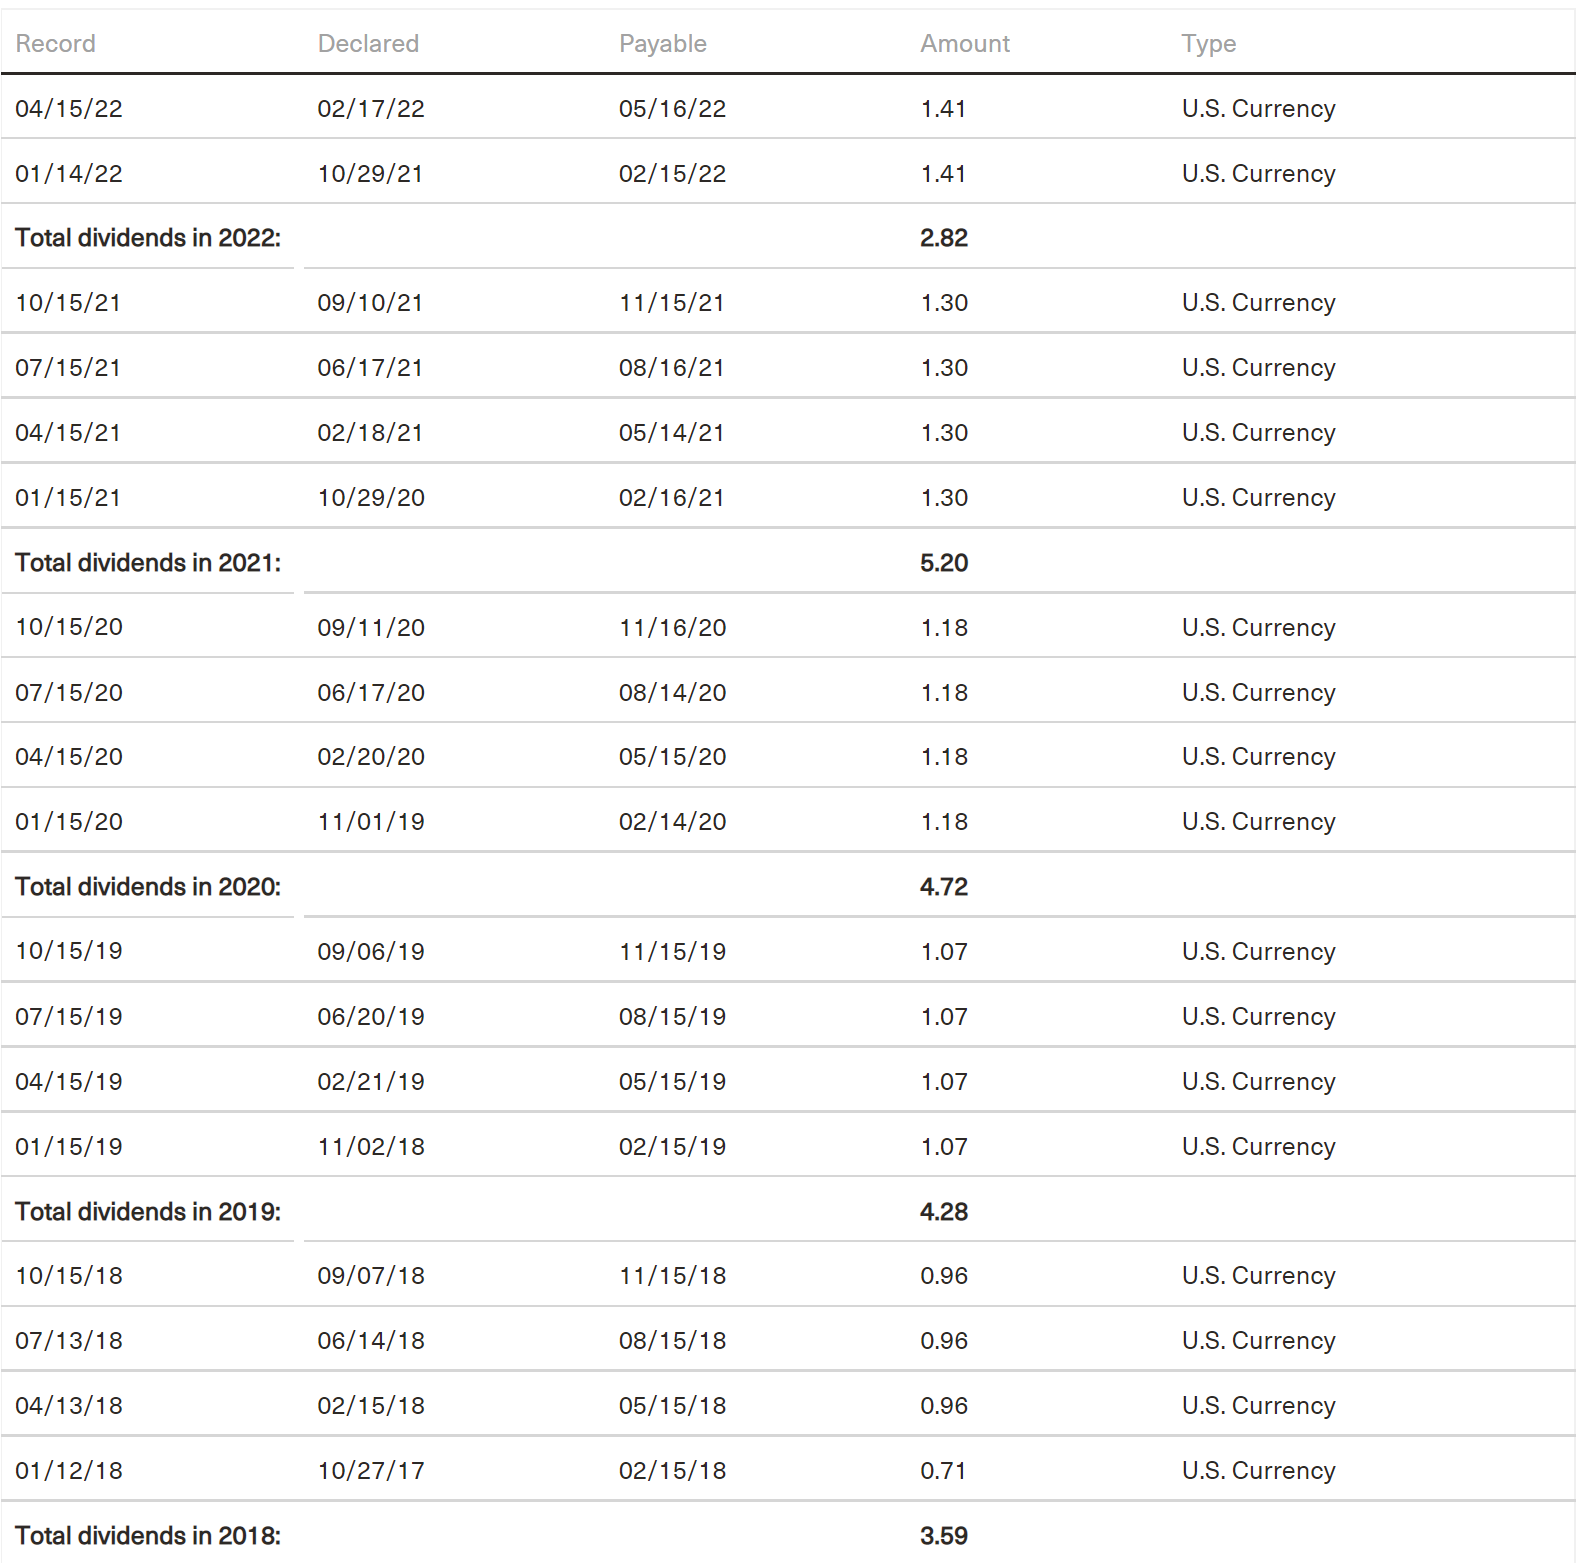Select record date 01/12/18
This screenshot has height=1563, width=1578.
pos(69,1471)
